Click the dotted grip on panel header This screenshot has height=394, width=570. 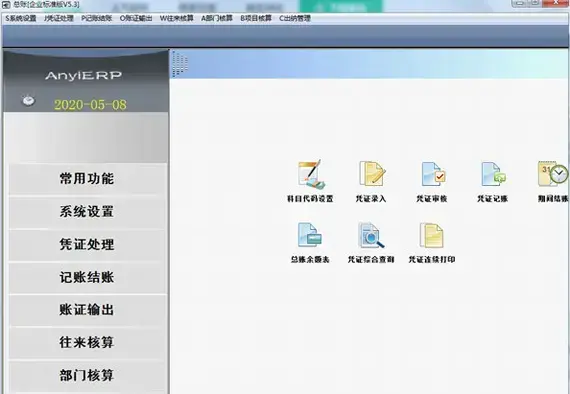click(180, 64)
